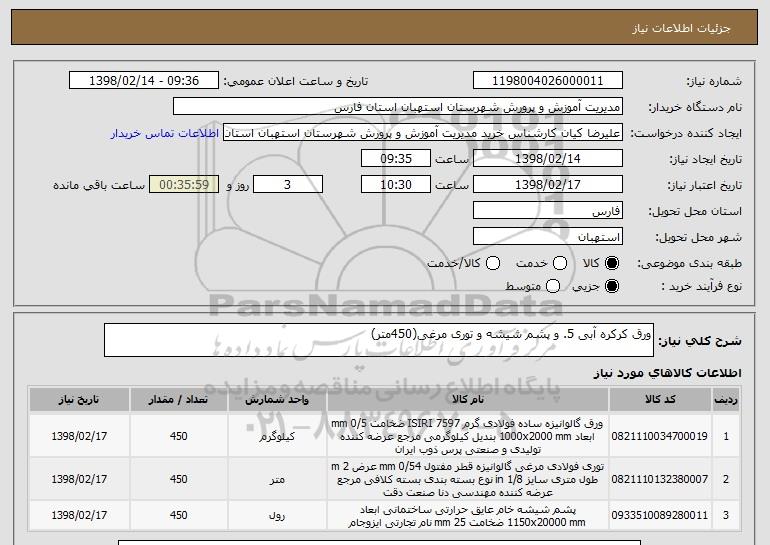770x545 pixels.
Task: Click need date 1398/02/17 in row 1
Action: click(79, 436)
